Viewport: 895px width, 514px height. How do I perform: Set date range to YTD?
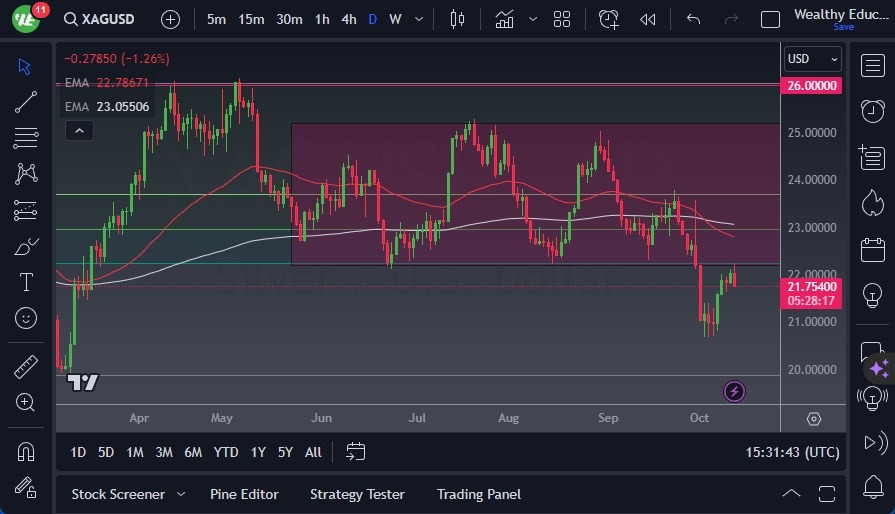[226, 452]
